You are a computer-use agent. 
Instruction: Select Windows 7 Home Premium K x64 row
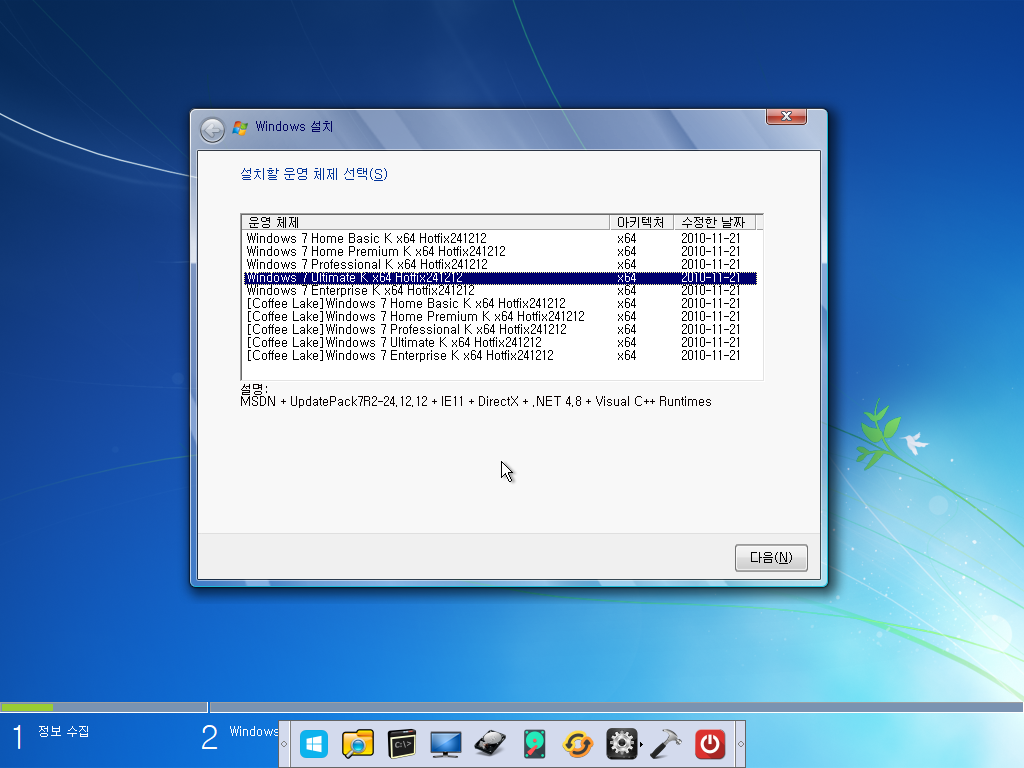500,251
